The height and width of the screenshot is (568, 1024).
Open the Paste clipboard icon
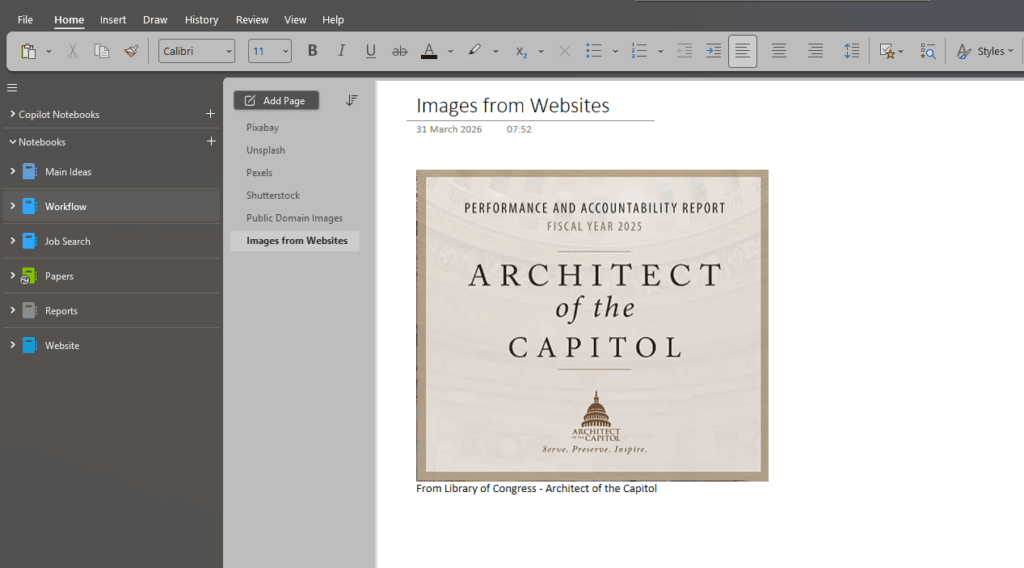pyautogui.click(x=28, y=51)
